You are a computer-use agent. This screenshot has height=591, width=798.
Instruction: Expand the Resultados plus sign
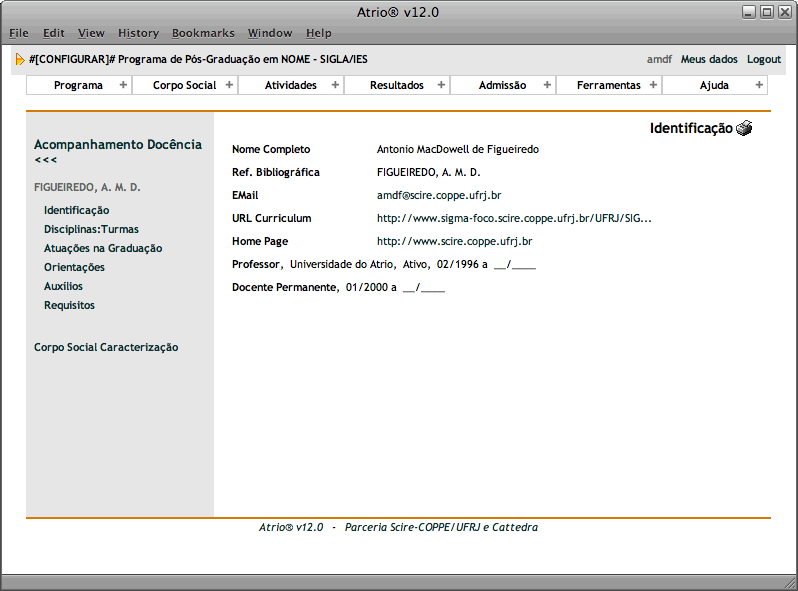coord(441,85)
